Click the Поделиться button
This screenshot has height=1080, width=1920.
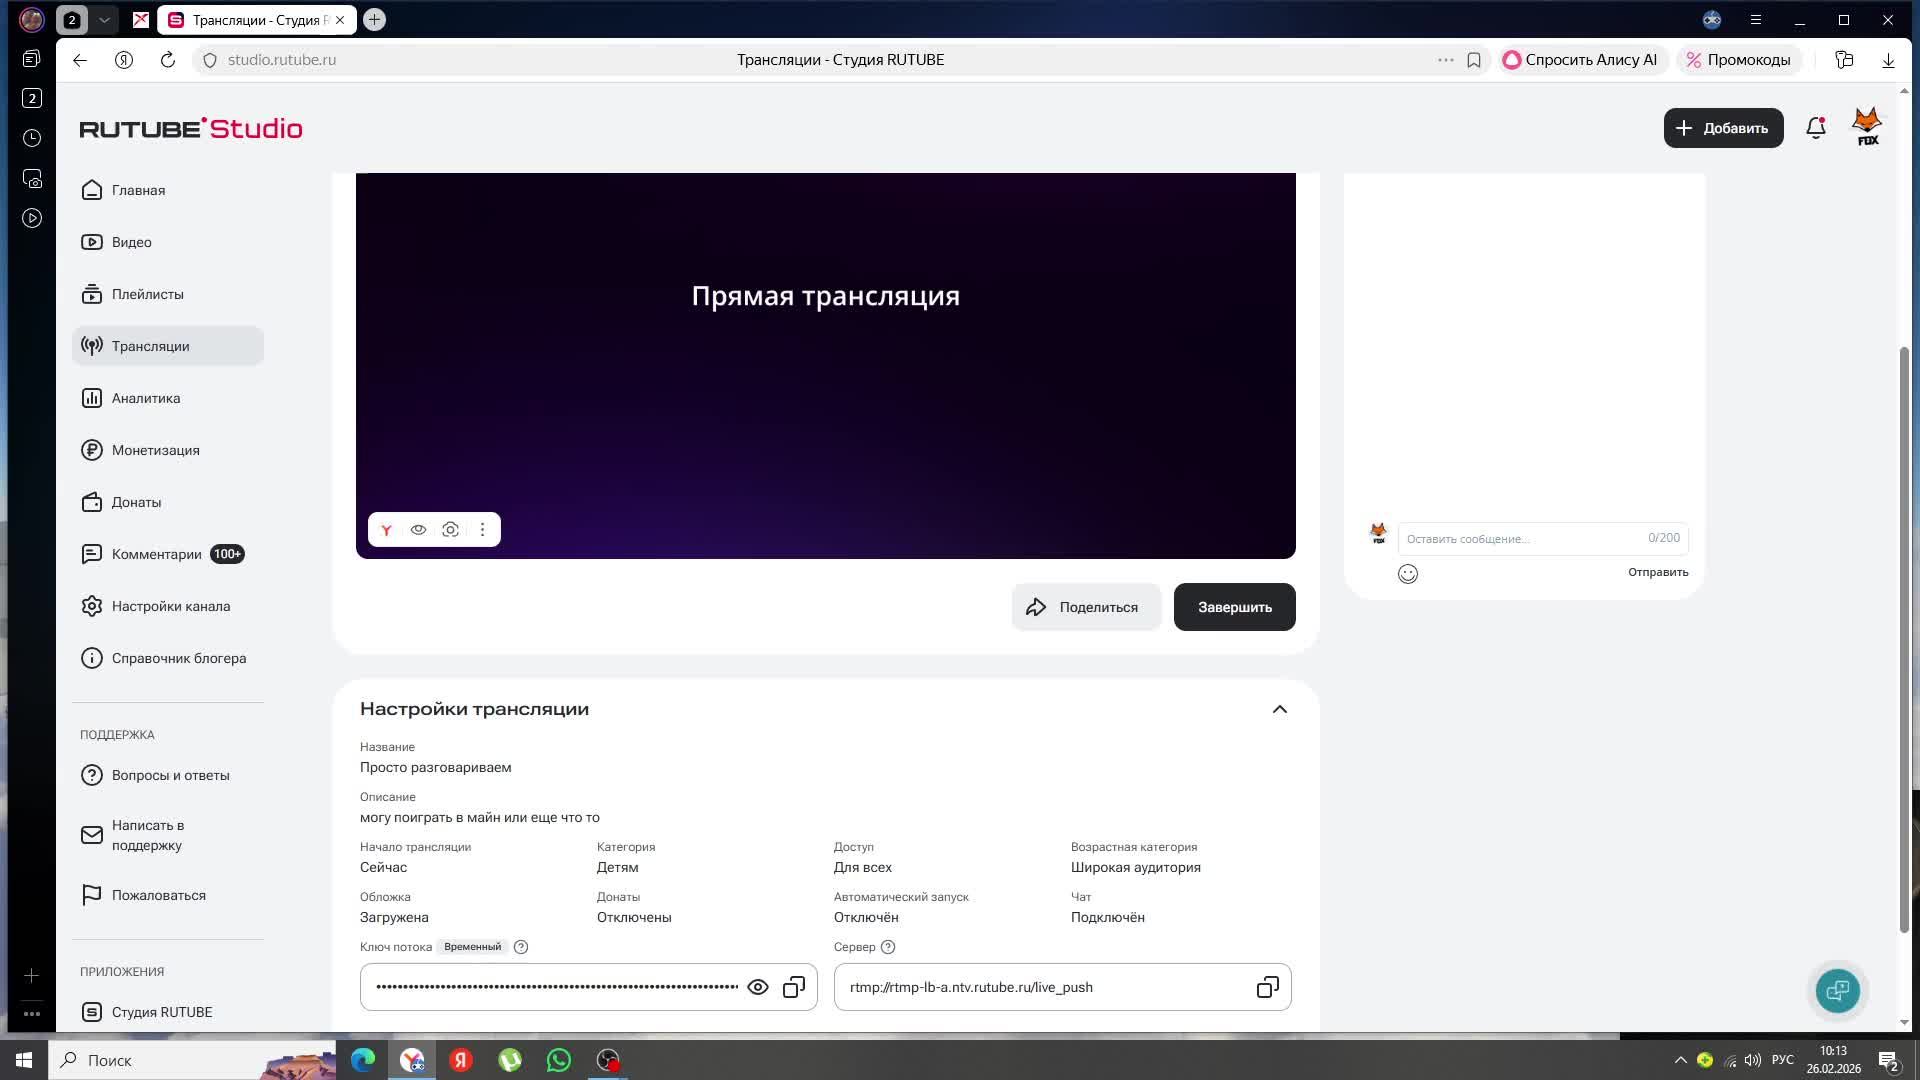(1086, 607)
